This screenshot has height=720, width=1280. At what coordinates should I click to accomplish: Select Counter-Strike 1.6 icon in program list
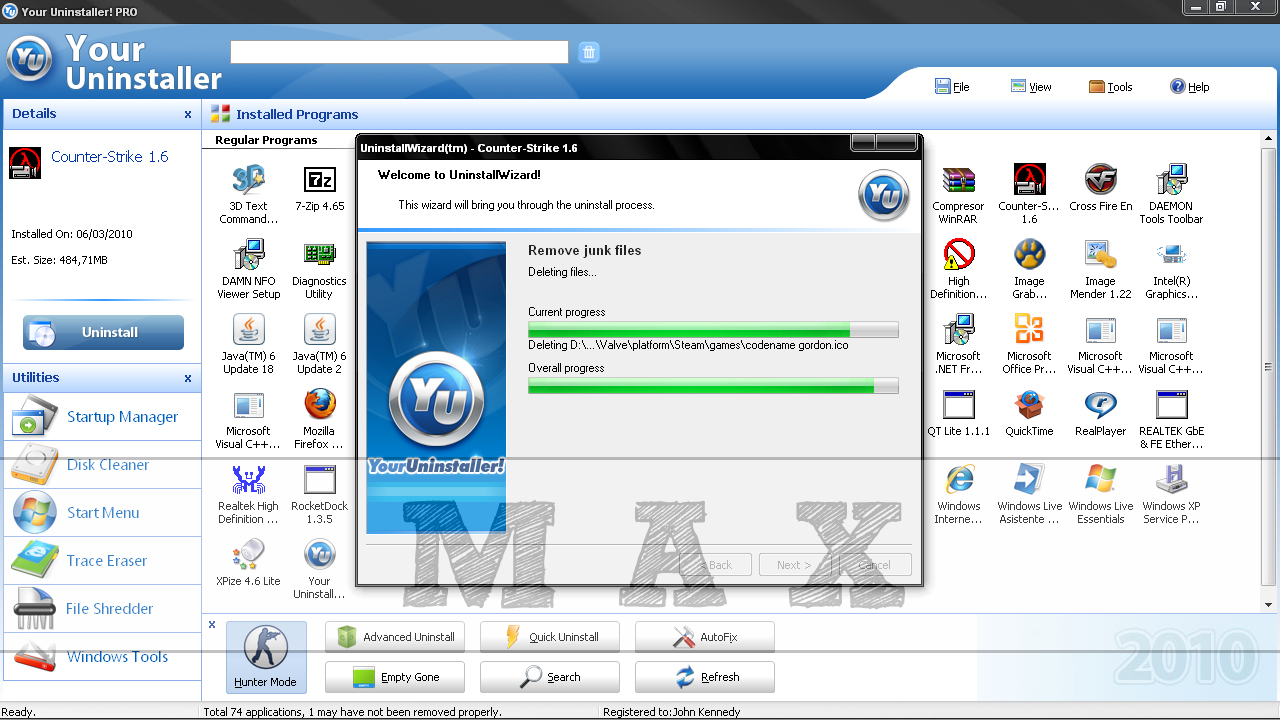(1029, 180)
